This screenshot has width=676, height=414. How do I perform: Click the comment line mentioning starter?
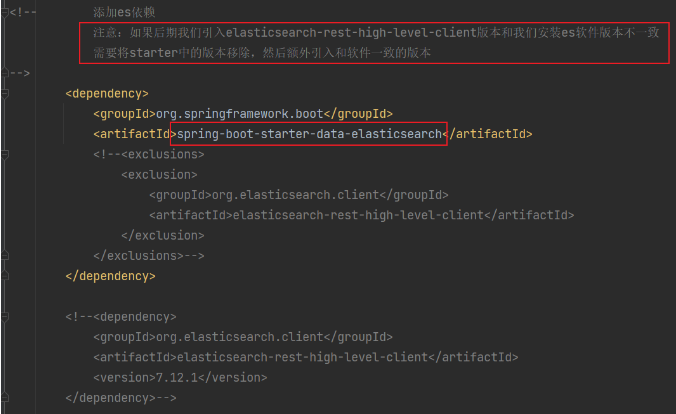click(x=262, y=53)
